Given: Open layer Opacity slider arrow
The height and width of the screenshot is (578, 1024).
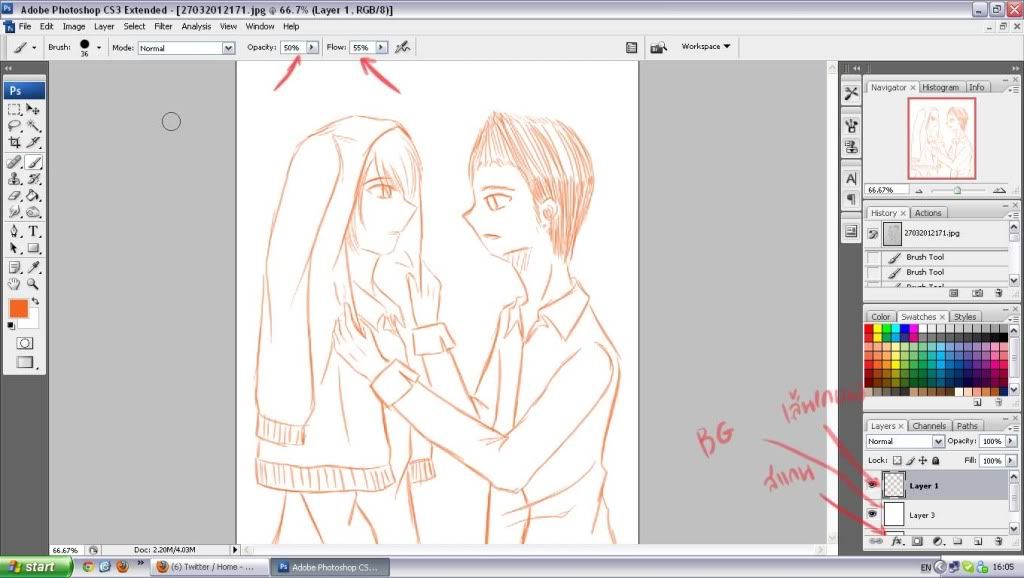Looking at the screenshot, I should tap(1011, 442).
